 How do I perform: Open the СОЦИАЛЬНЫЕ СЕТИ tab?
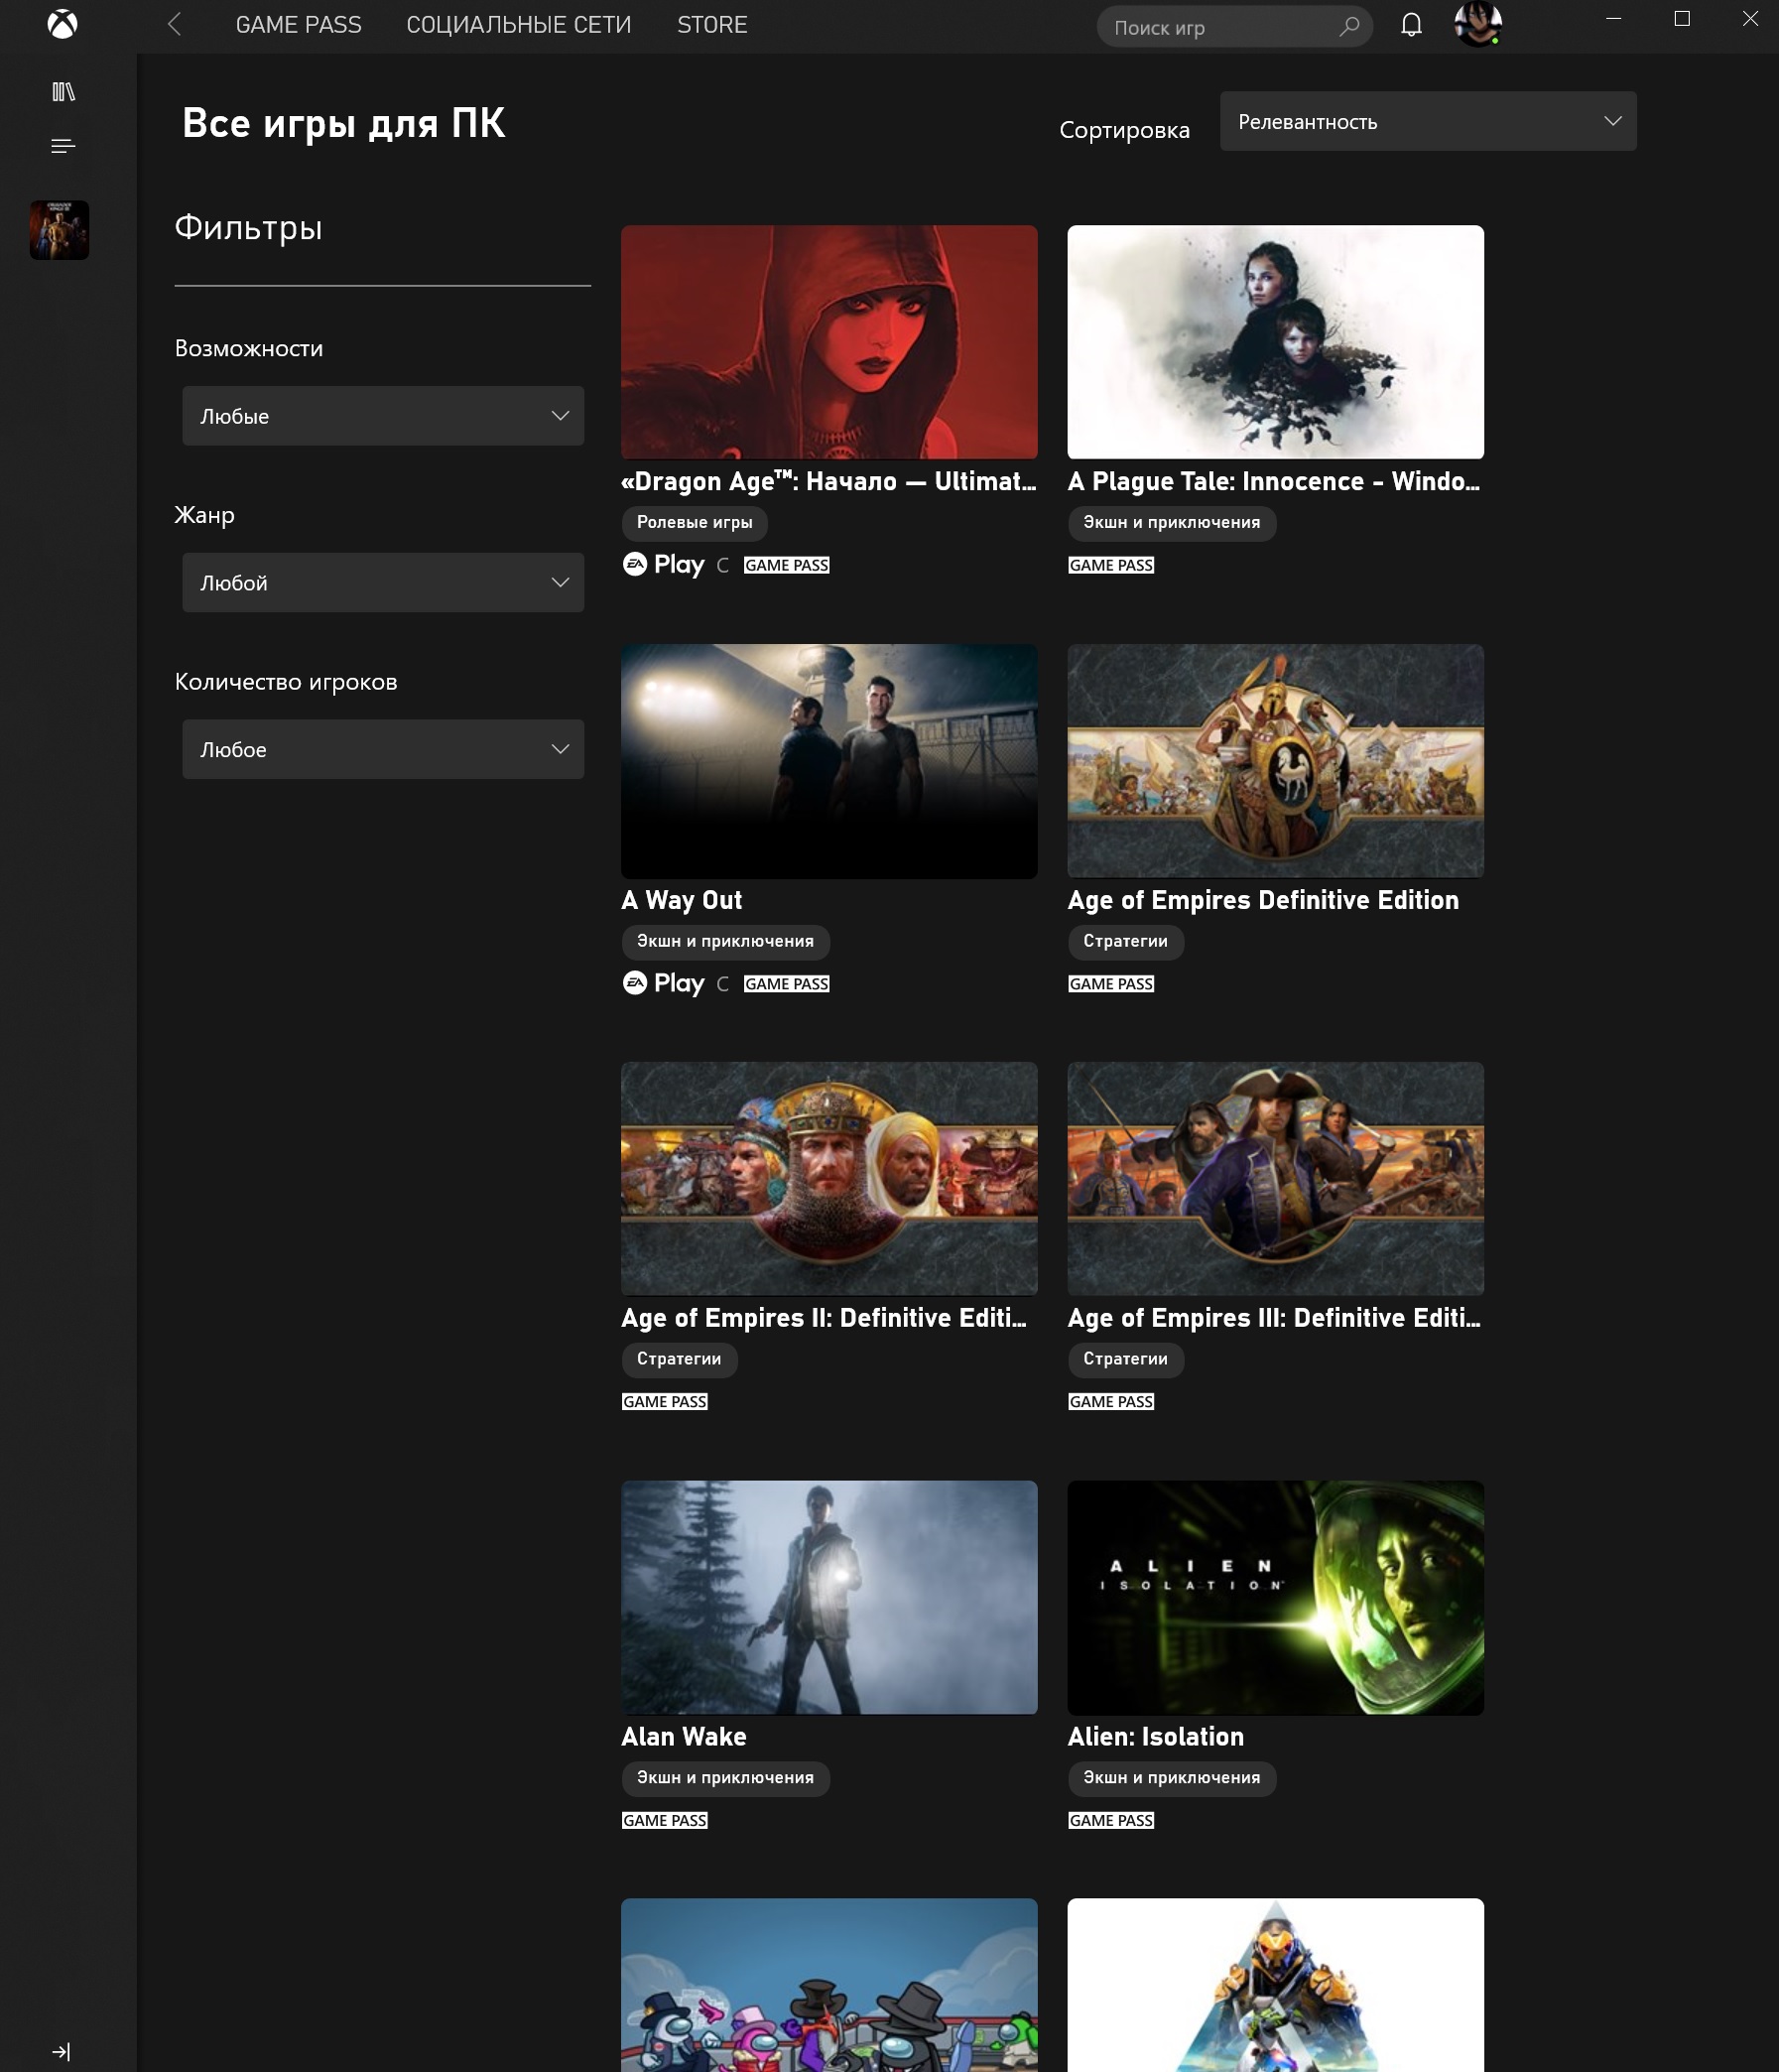tap(519, 25)
